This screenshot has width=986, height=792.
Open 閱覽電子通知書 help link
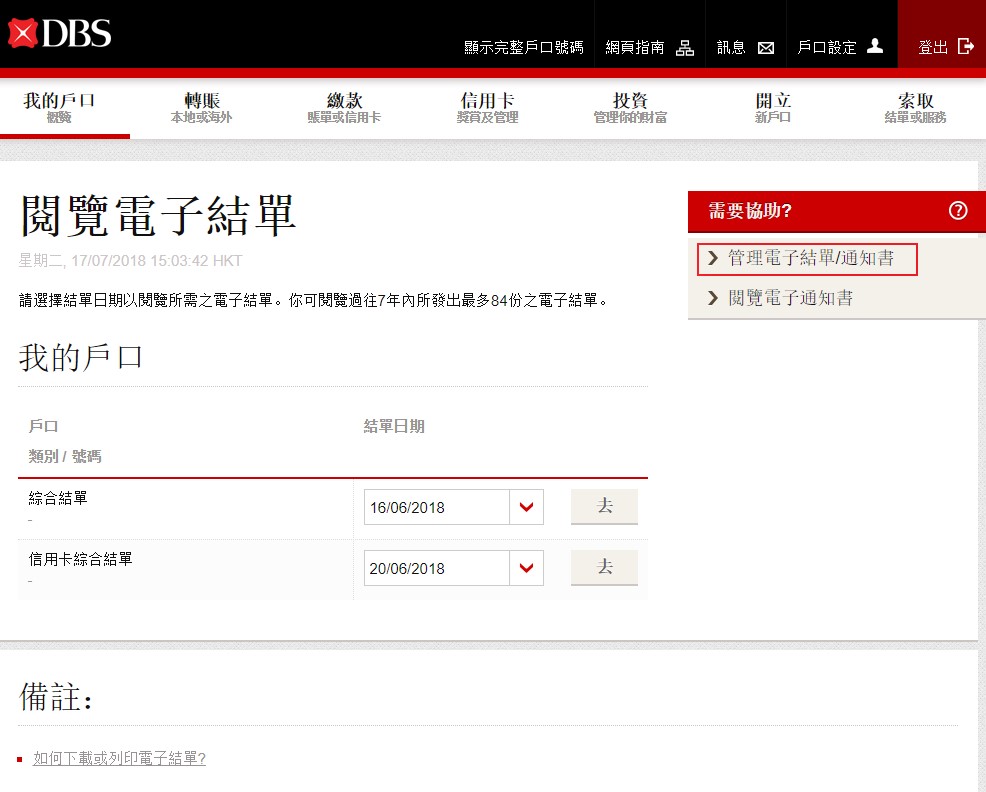pyautogui.click(x=790, y=298)
